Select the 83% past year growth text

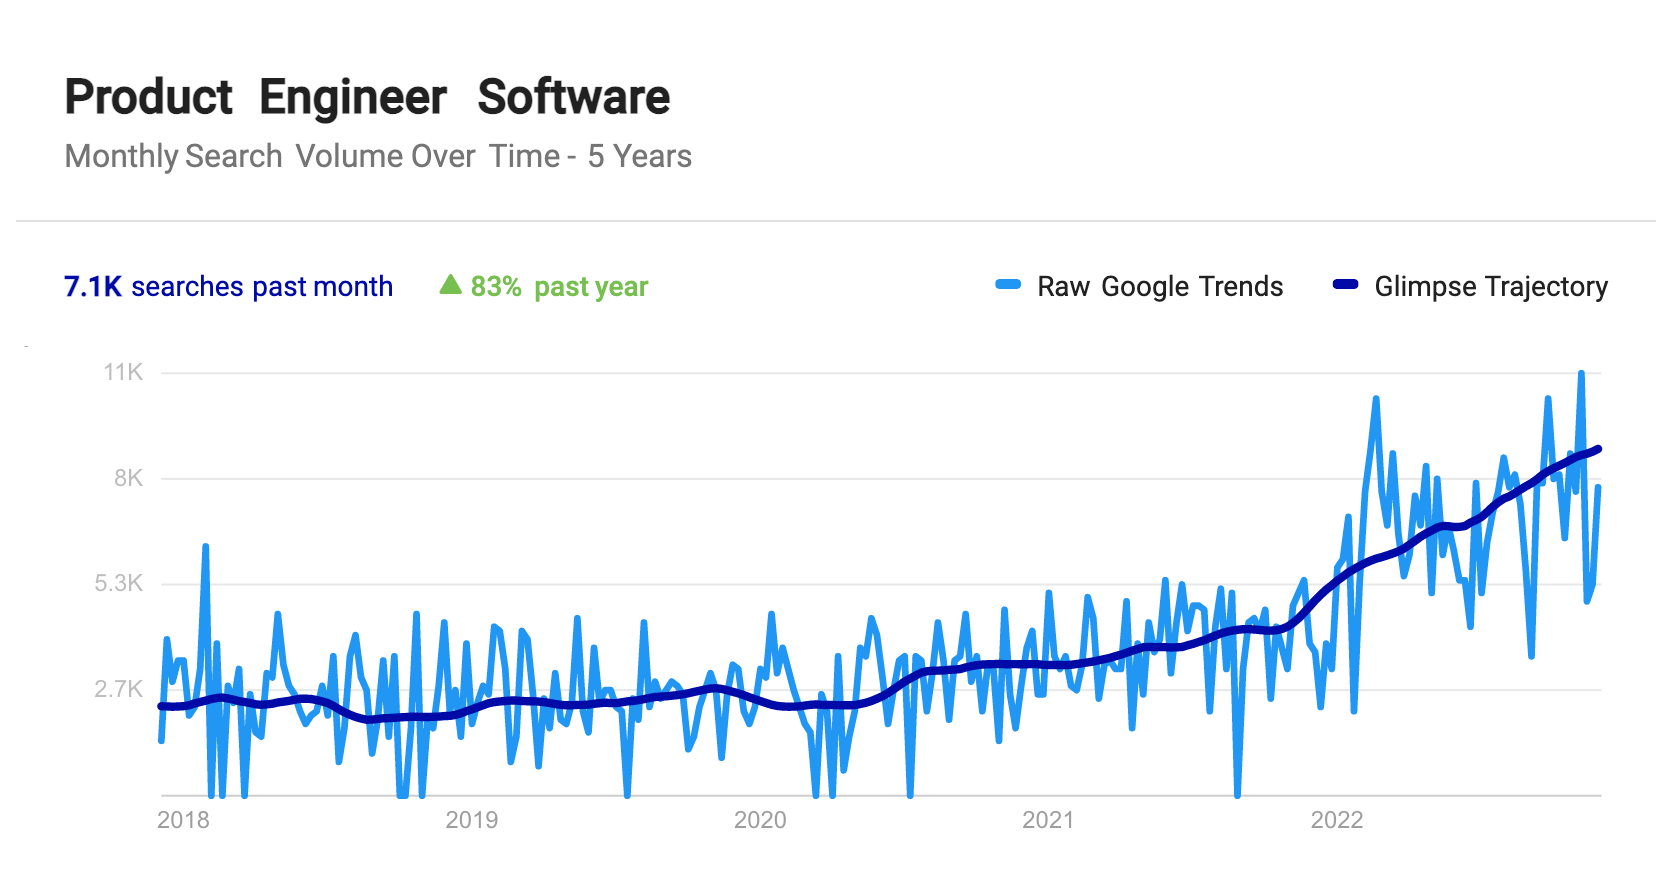coord(559,287)
